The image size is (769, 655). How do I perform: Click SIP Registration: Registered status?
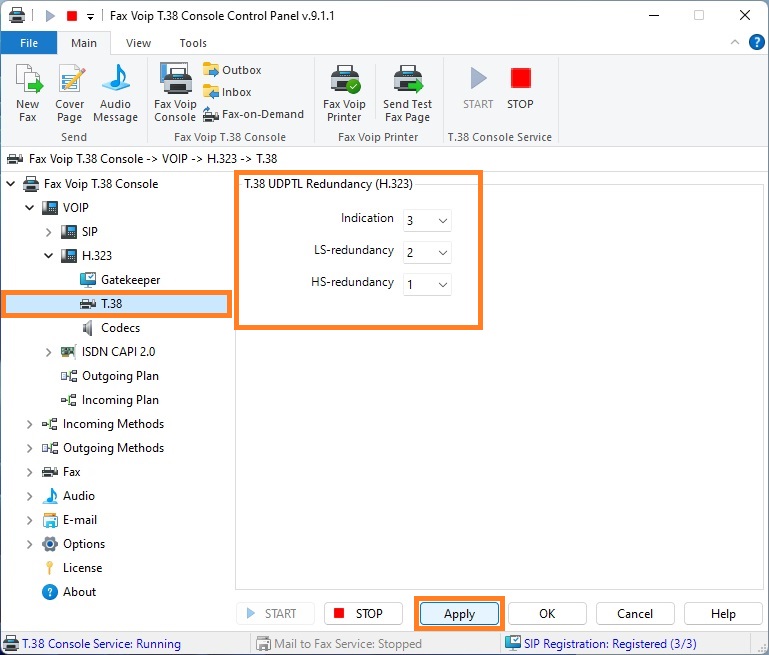(610, 644)
